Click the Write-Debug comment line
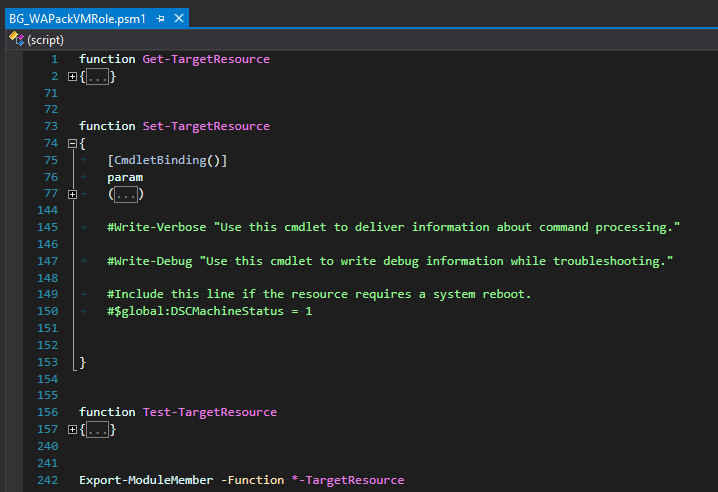This screenshot has width=718, height=492. click(390, 261)
